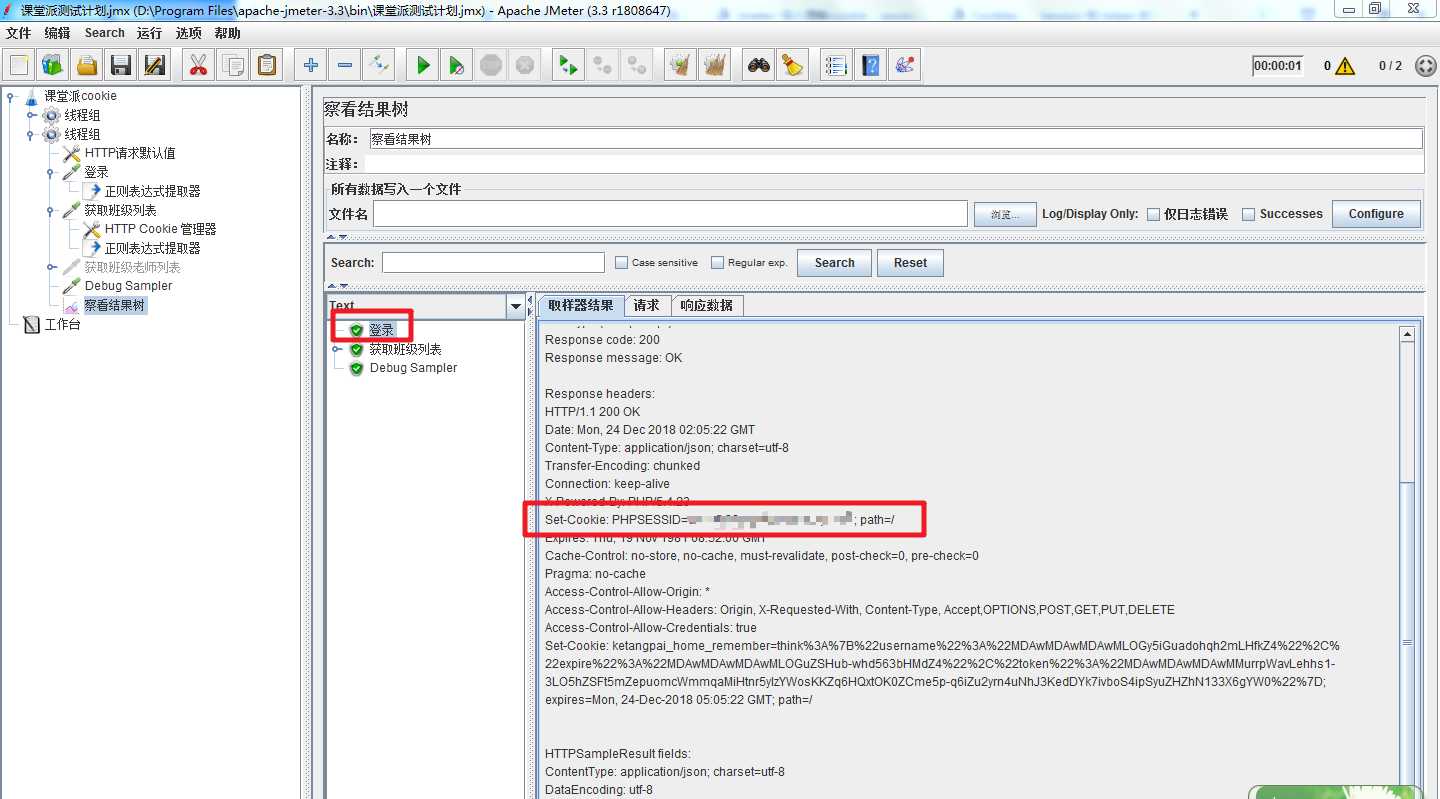Save test plan as

(x=155, y=65)
